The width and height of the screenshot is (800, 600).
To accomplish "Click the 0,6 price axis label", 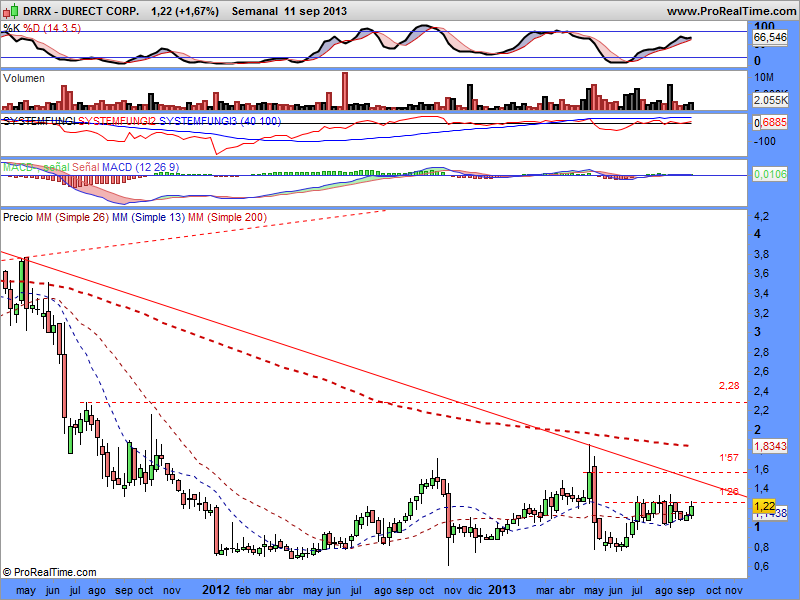I will pyautogui.click(x=761, y=566).
